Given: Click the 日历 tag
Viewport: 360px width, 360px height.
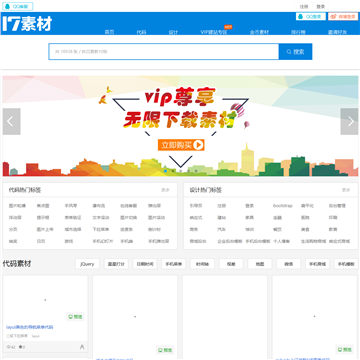Looking at the screenshot, I should click(x=41, y=241).
